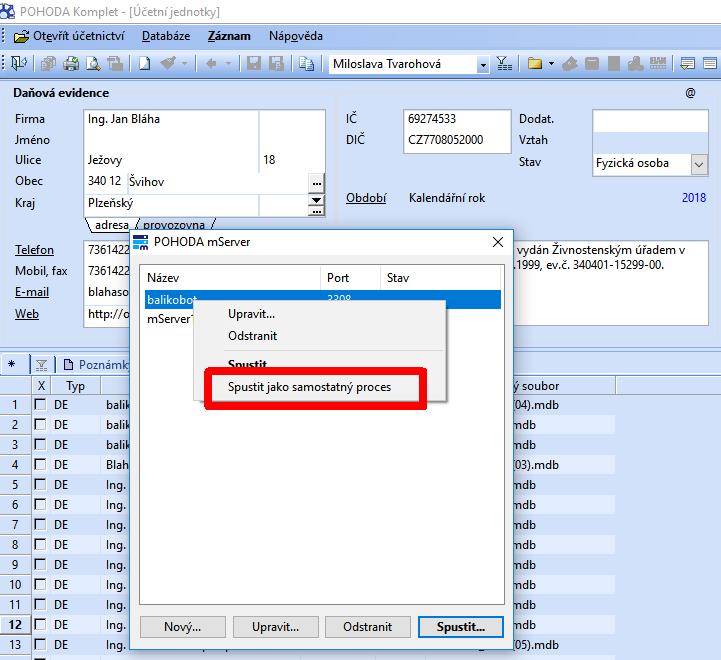Click the Nový... button in mServer dialog
Image resolution: width=721 pixels, height=660 pixels.
[x=183, y=627]
